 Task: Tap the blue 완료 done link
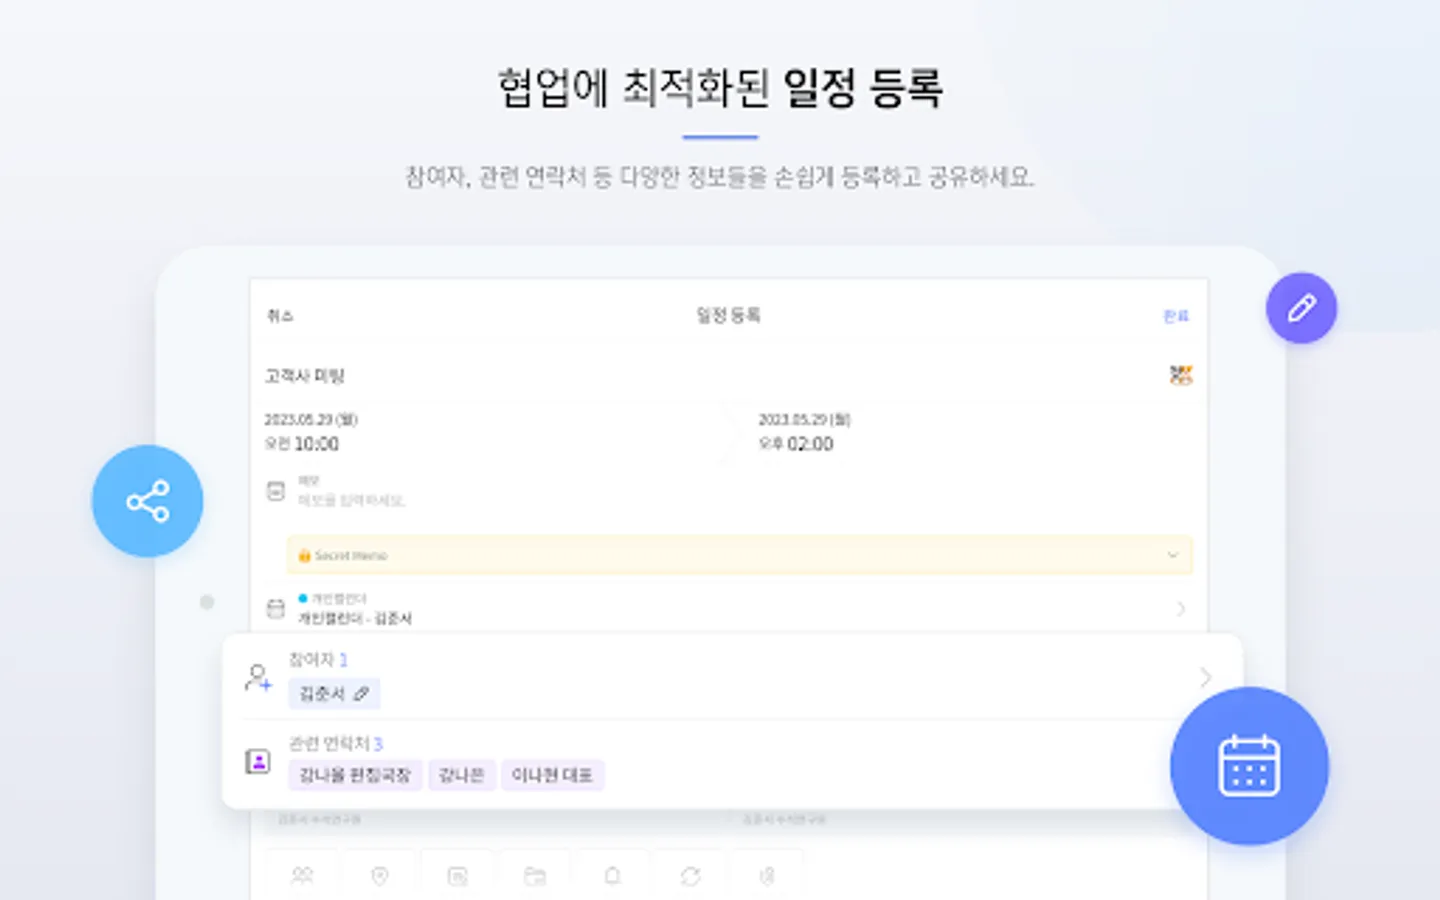tap(1176, 316)
